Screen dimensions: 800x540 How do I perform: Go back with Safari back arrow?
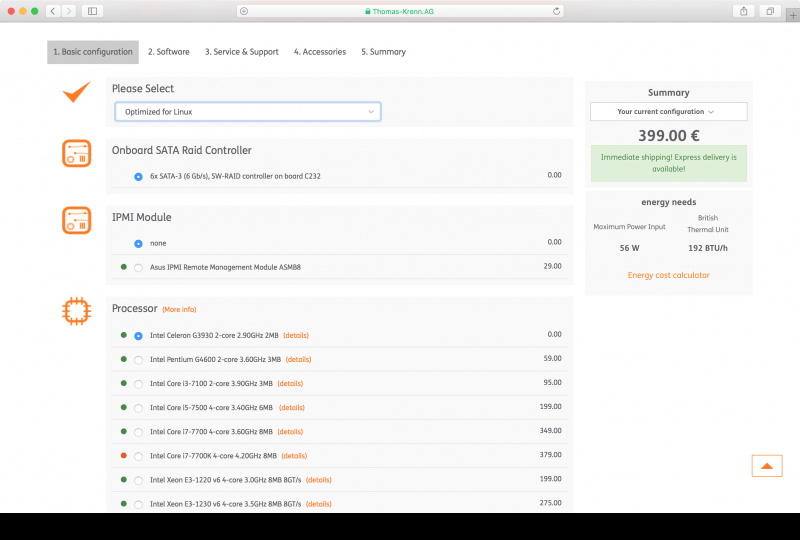click(53, 11)
